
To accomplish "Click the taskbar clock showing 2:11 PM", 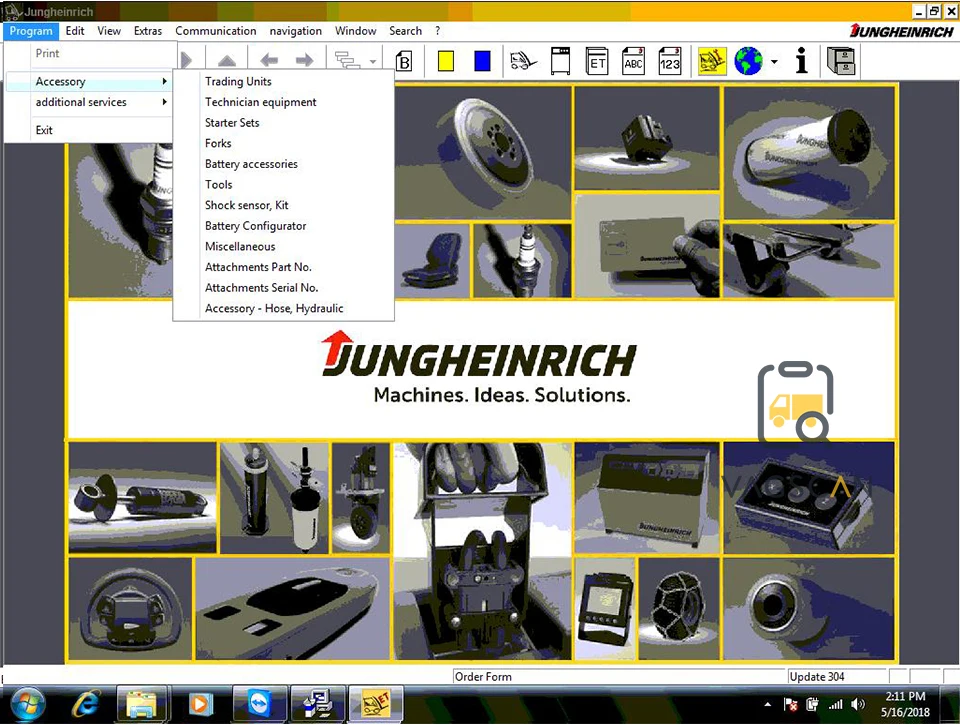I will click(905, 704).
